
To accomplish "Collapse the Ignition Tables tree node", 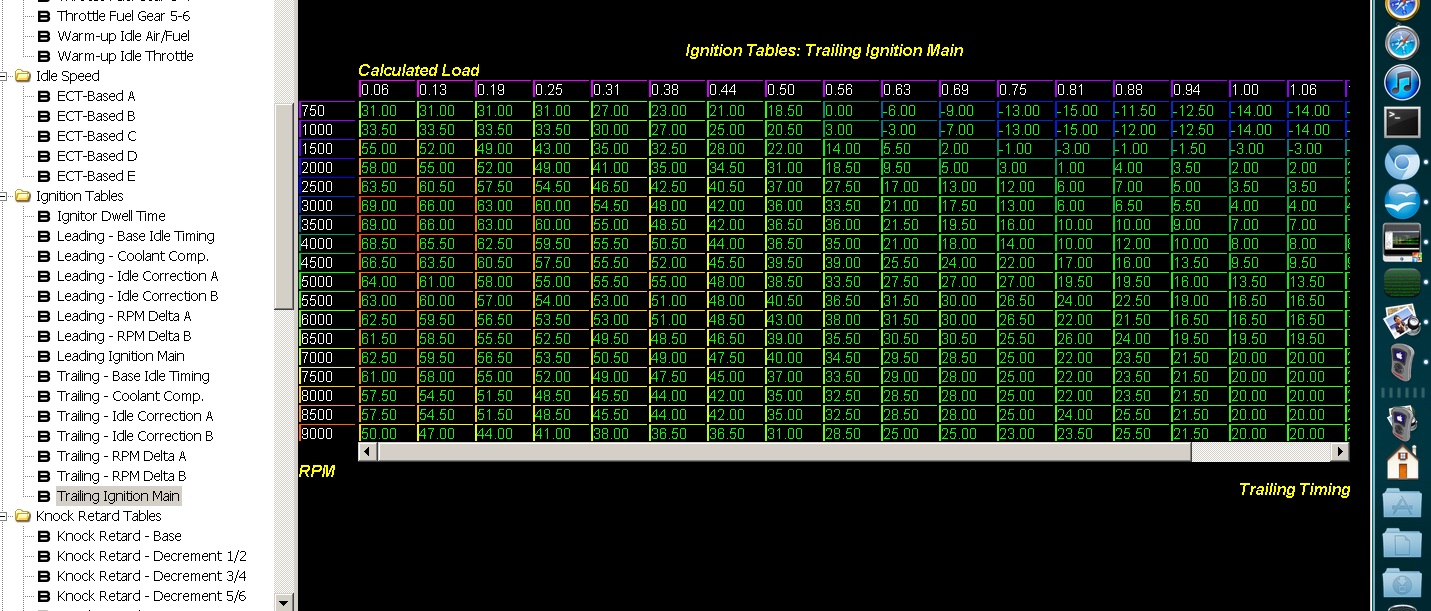I will coord(5,196).
